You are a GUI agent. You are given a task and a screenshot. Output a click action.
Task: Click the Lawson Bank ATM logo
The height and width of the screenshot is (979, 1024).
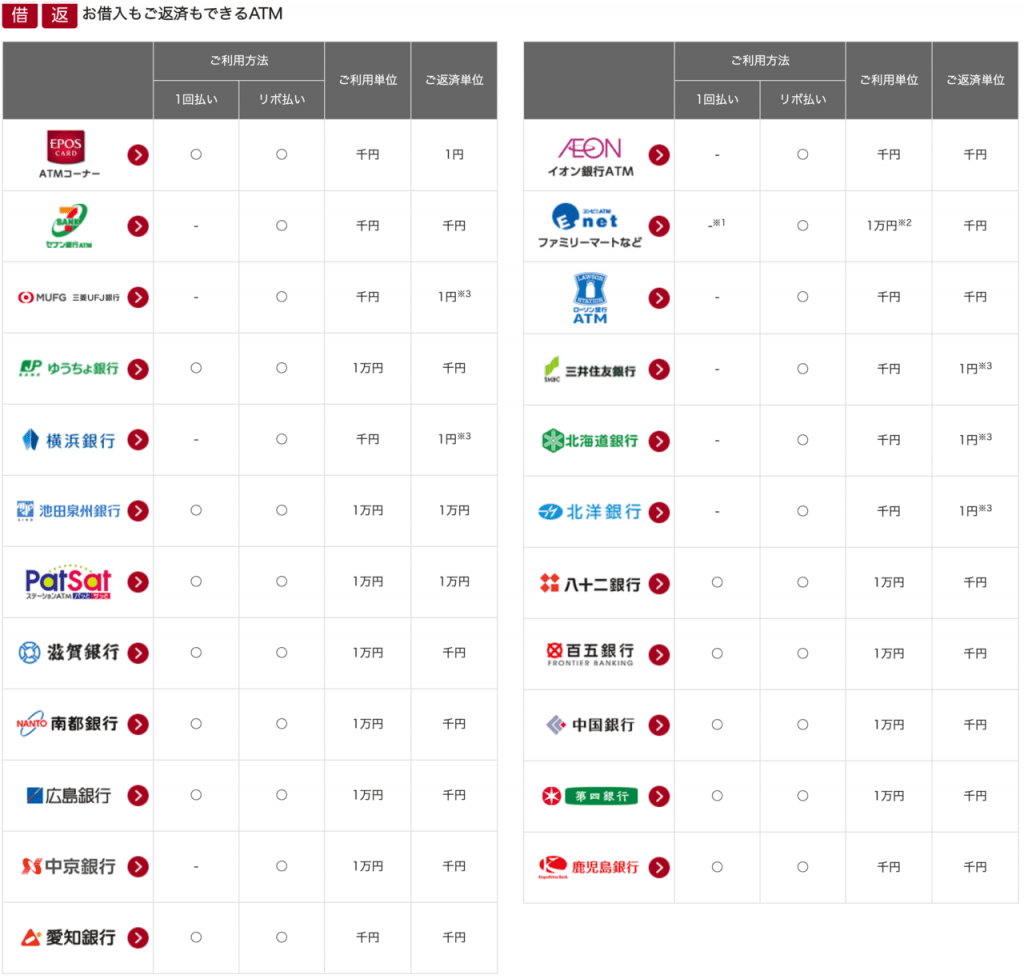pyautogui.click(x=589, y=297)
